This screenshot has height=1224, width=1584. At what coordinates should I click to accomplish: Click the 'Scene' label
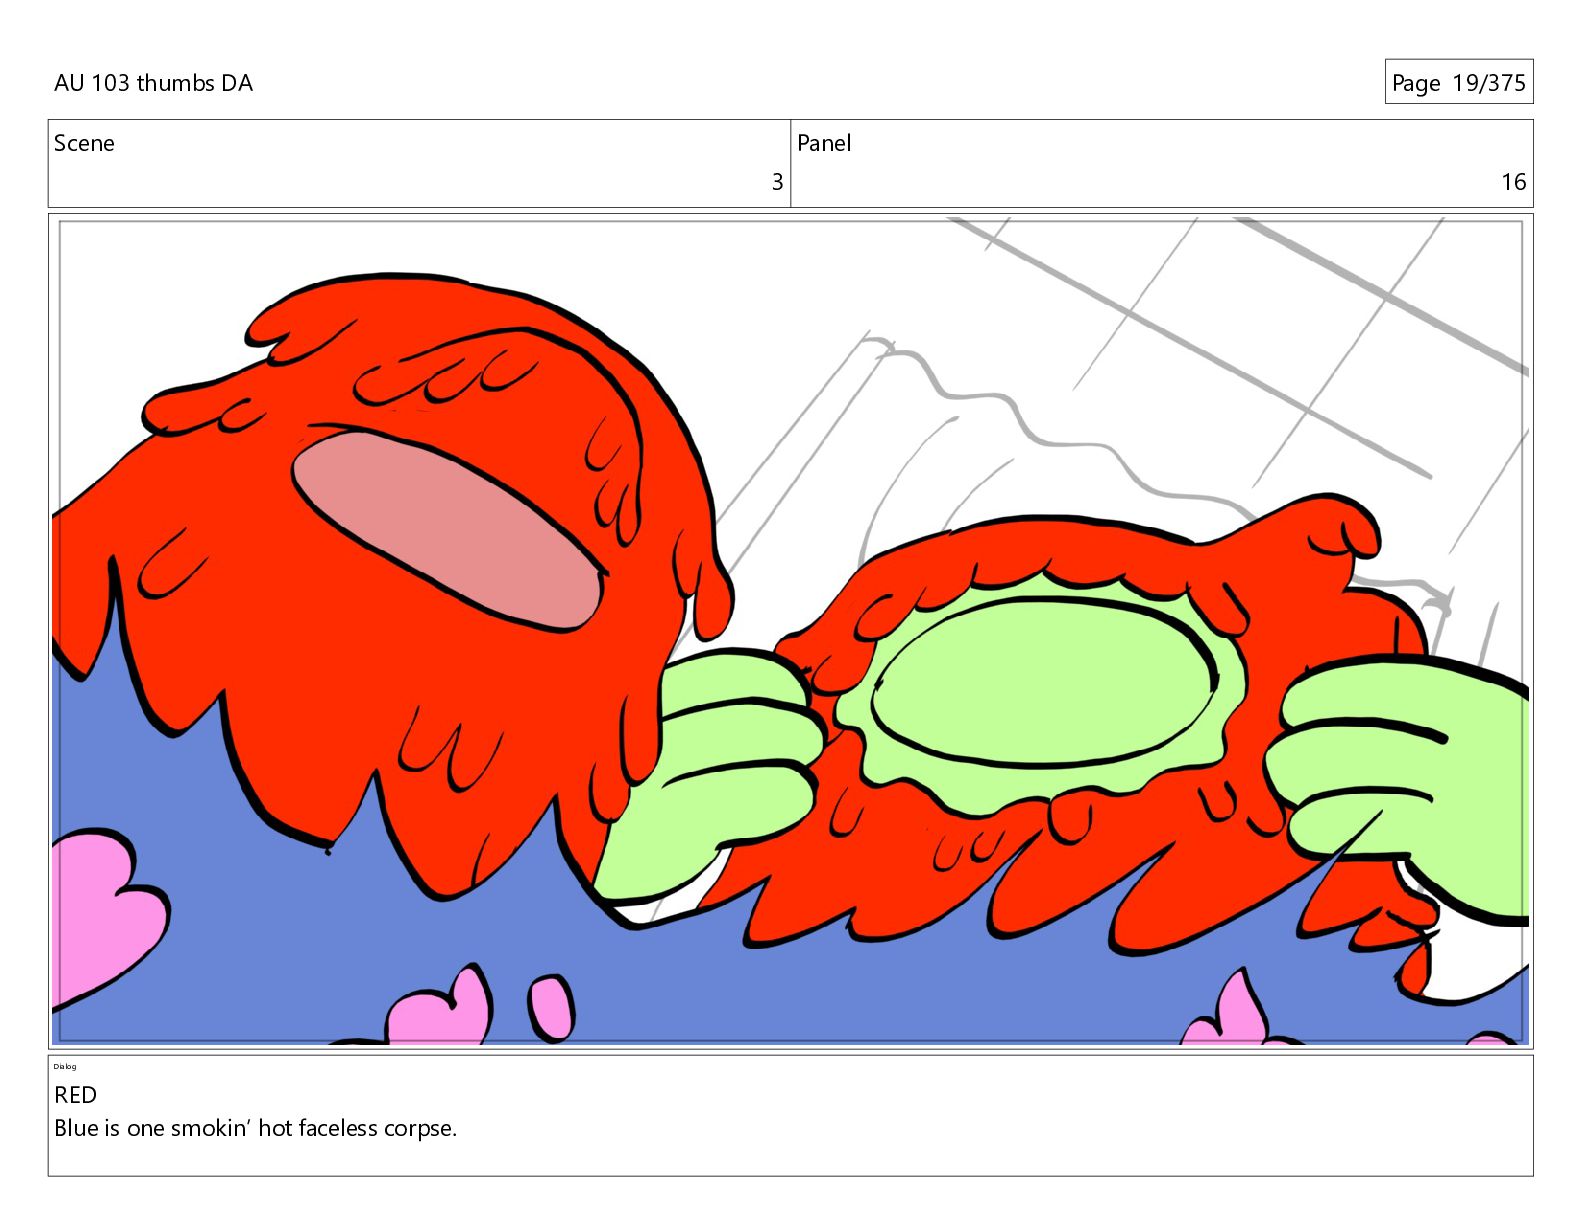(84, 143)
